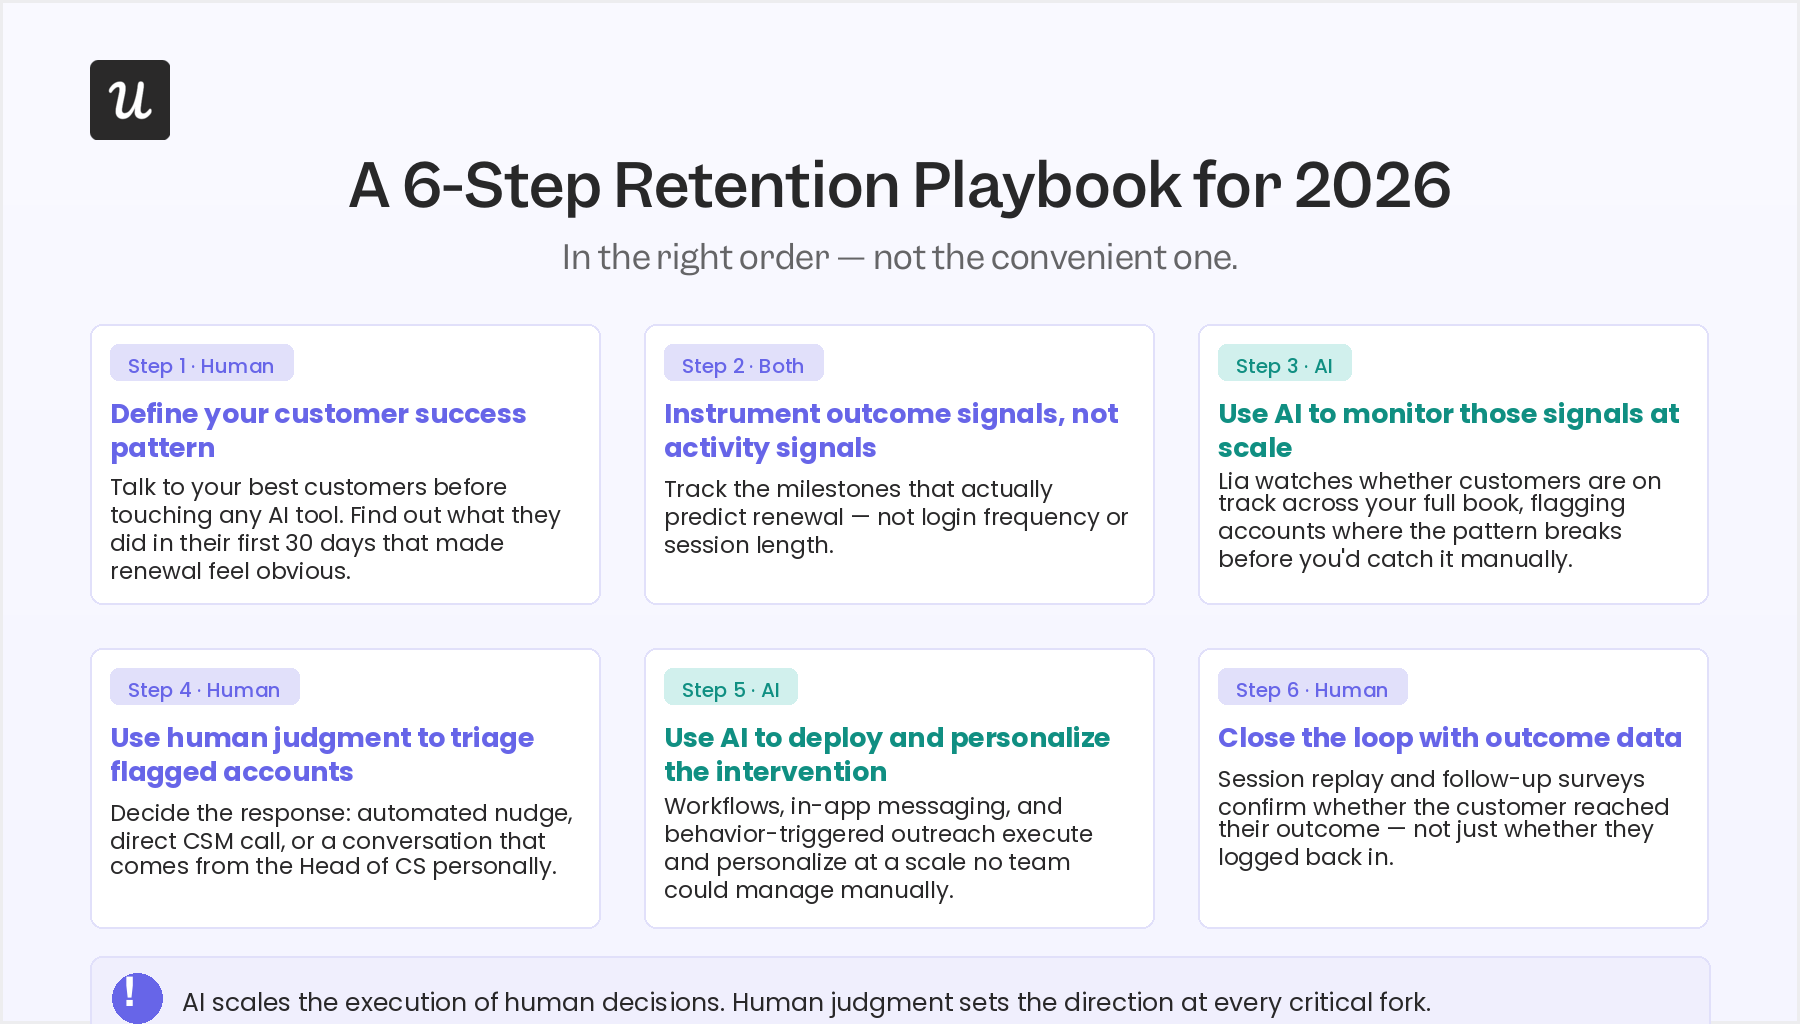This screenshot has width=1800, height=1024.
Task: Click paragraph starting 'Decide the response: automated nudge'
Action: [x=341, y=840]
